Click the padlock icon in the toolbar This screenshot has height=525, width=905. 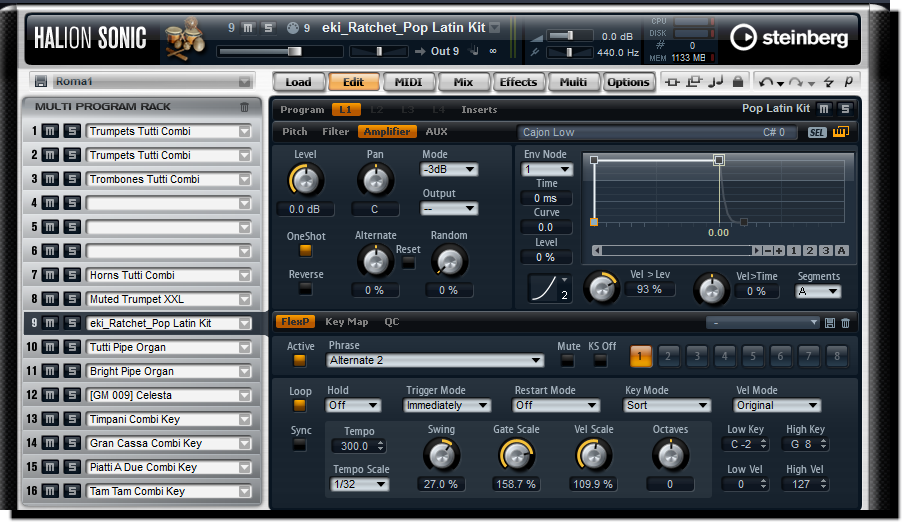pyautogui.click(x=738, y=81)
